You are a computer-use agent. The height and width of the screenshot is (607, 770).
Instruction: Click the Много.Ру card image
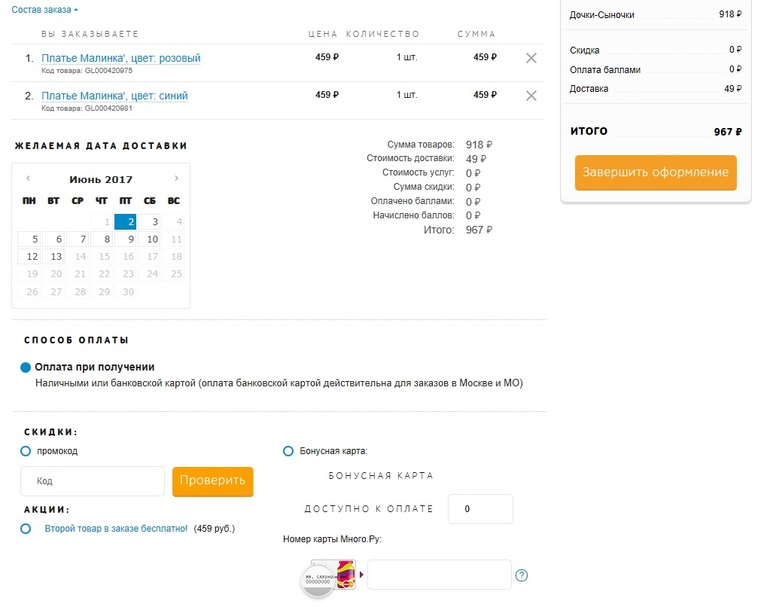coord(331,576)
